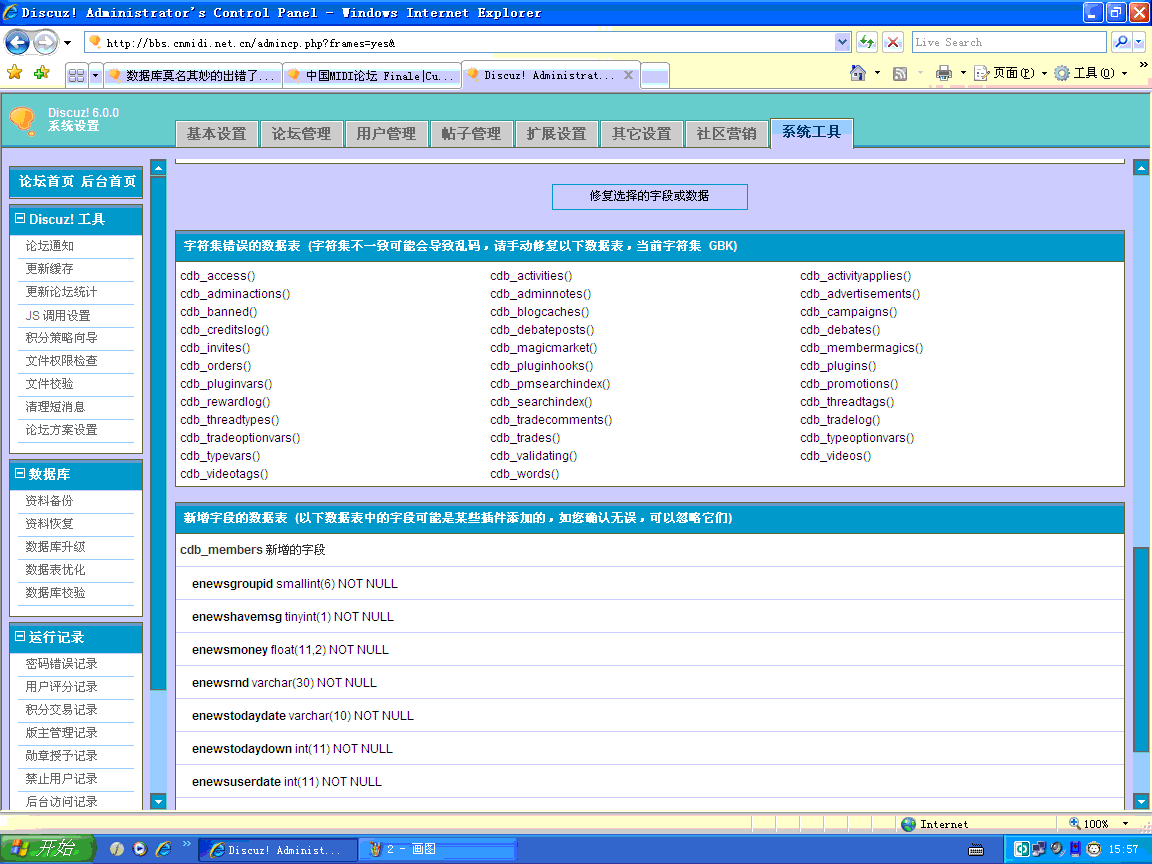This screenshot has height=864, width=1152.
Task: Open the search provider options dropdown
Action: (x=1139, y=42)
